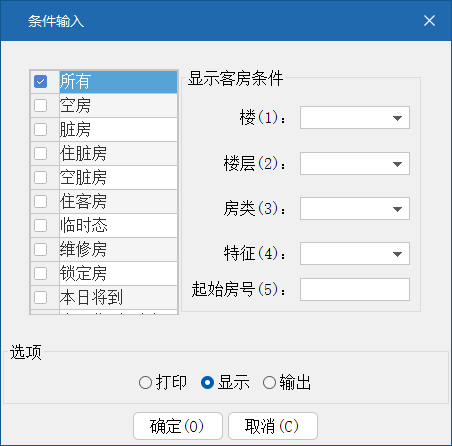This screenshot has width=452, height=446.
Task: Tick the 住脏房 checkbox
Action: pyautogui.click(x=40, y=153)
